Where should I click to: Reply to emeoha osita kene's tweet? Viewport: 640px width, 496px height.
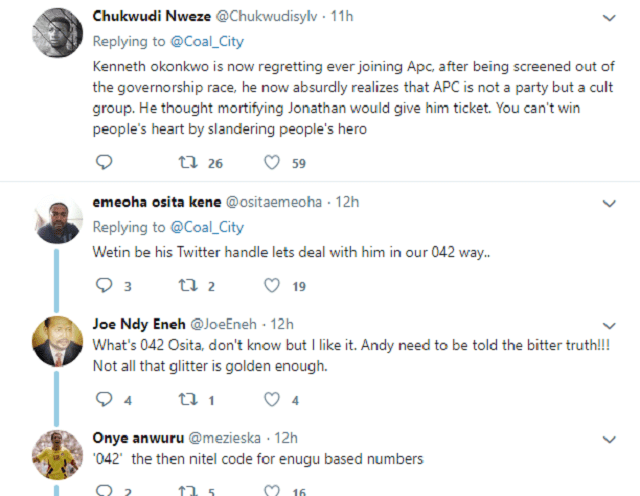click(x=105, y=286)
